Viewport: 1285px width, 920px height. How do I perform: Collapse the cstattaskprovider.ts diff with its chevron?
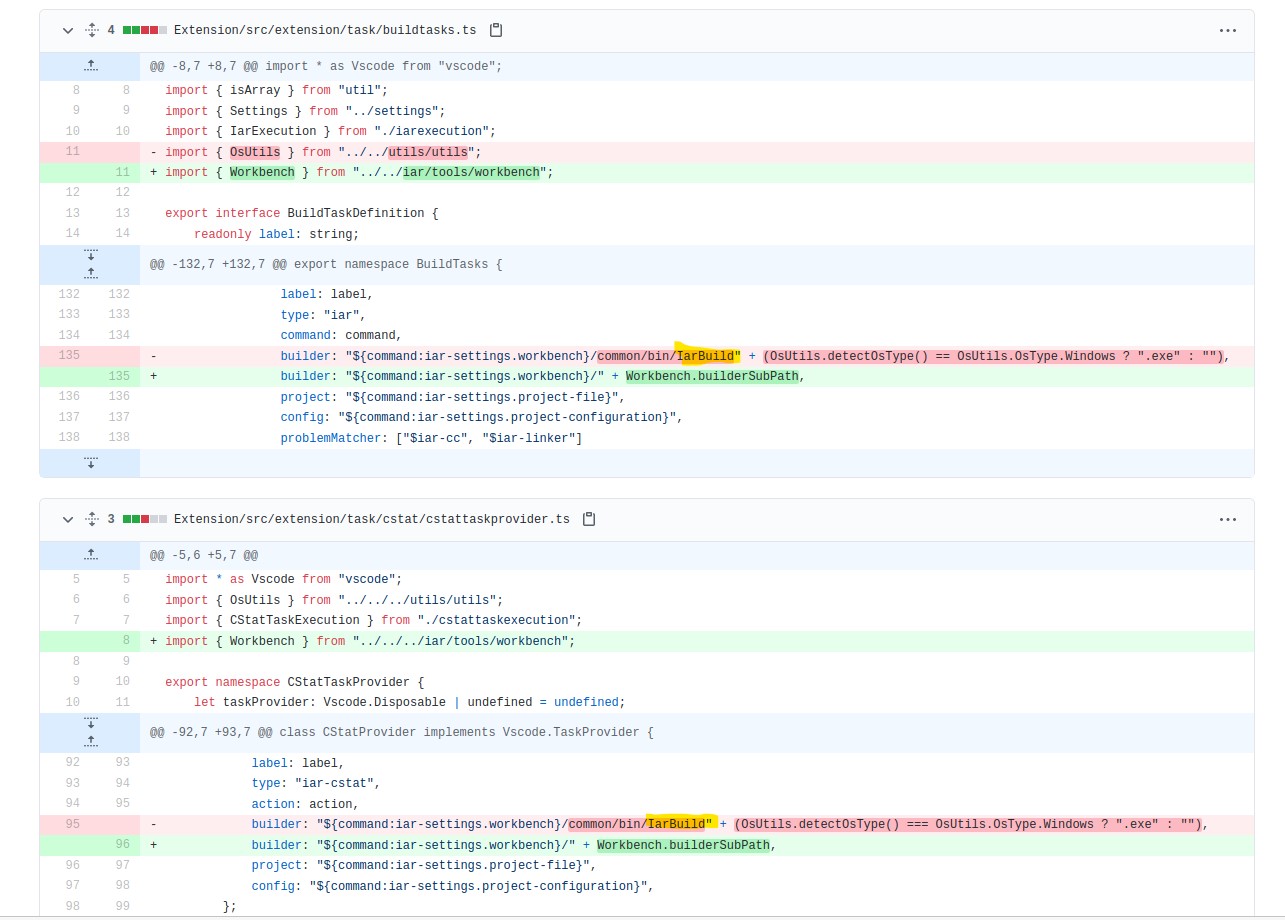coord(68,519)
